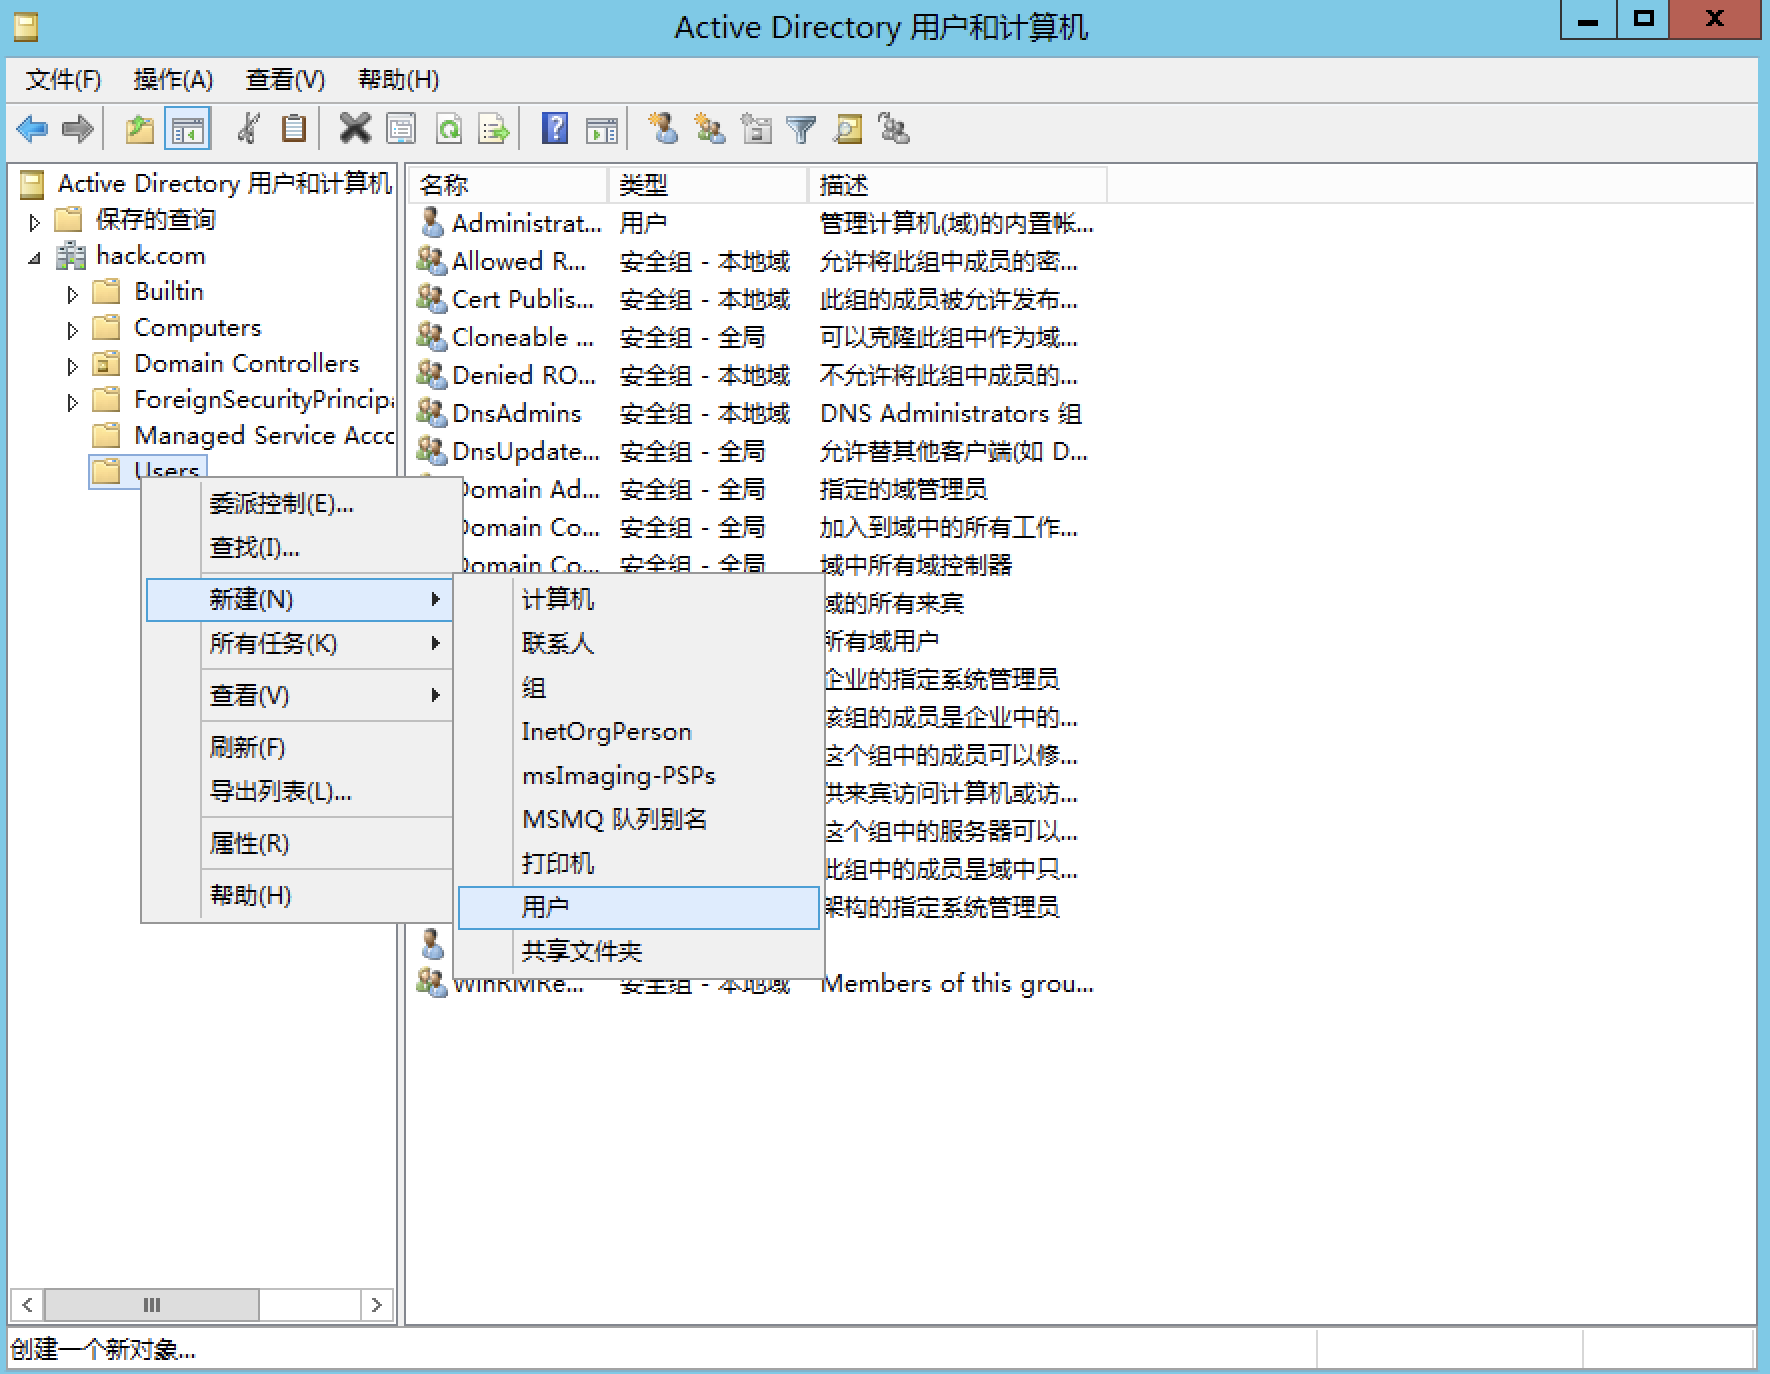Click the create new group toolbar icon
Image resolution: width=1770 pixels, height=1374 pixels.
point(710,129)
